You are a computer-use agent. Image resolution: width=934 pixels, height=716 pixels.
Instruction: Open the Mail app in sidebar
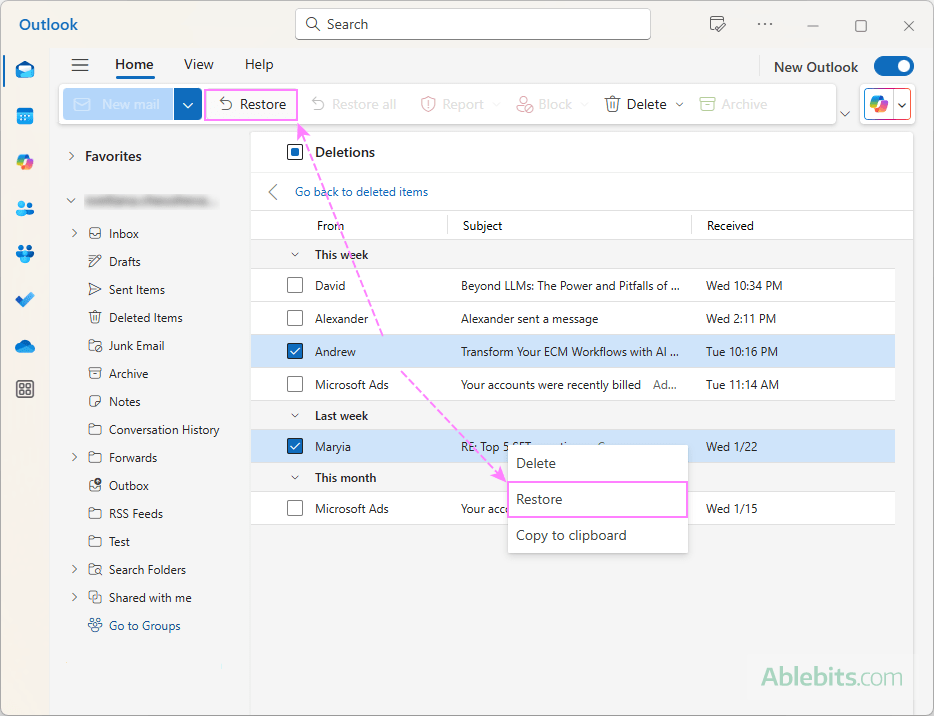[x=25, y=70]
